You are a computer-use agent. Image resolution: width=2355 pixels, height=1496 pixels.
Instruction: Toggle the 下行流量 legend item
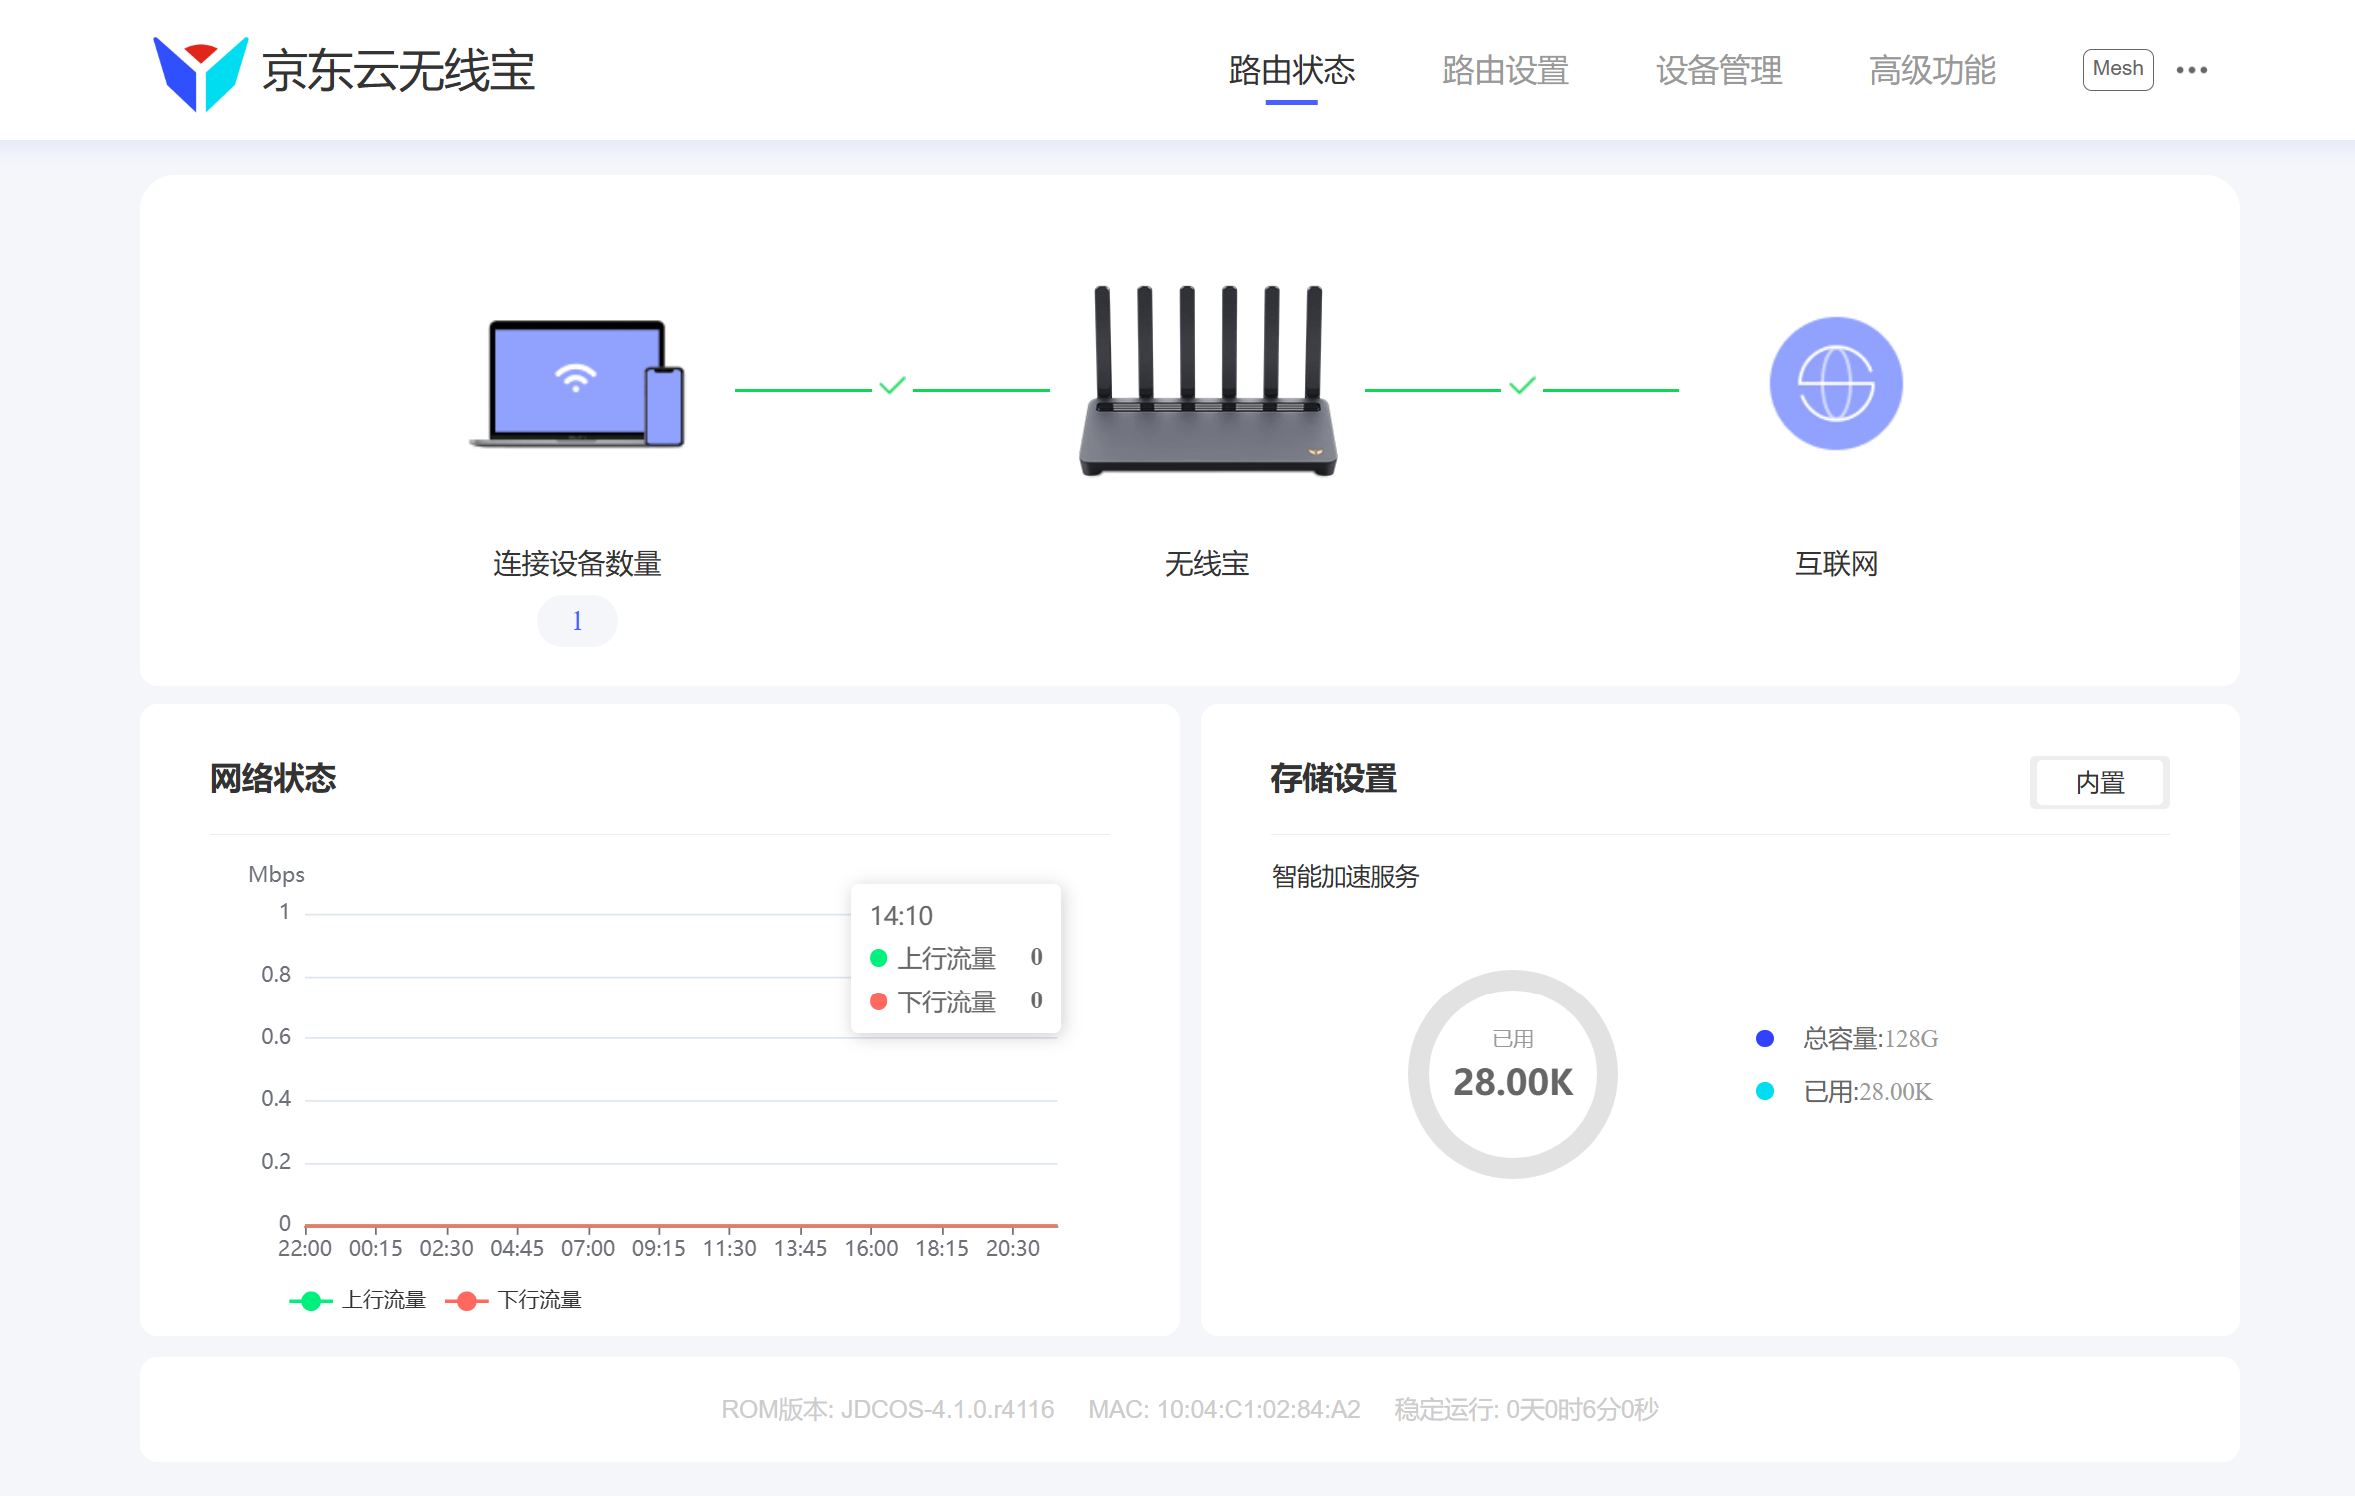click(x=514, y=1300)
